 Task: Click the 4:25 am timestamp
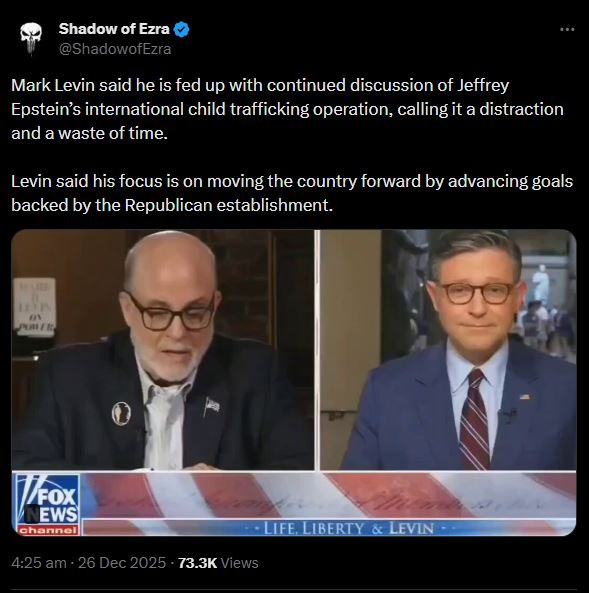(x=39, y=563)
